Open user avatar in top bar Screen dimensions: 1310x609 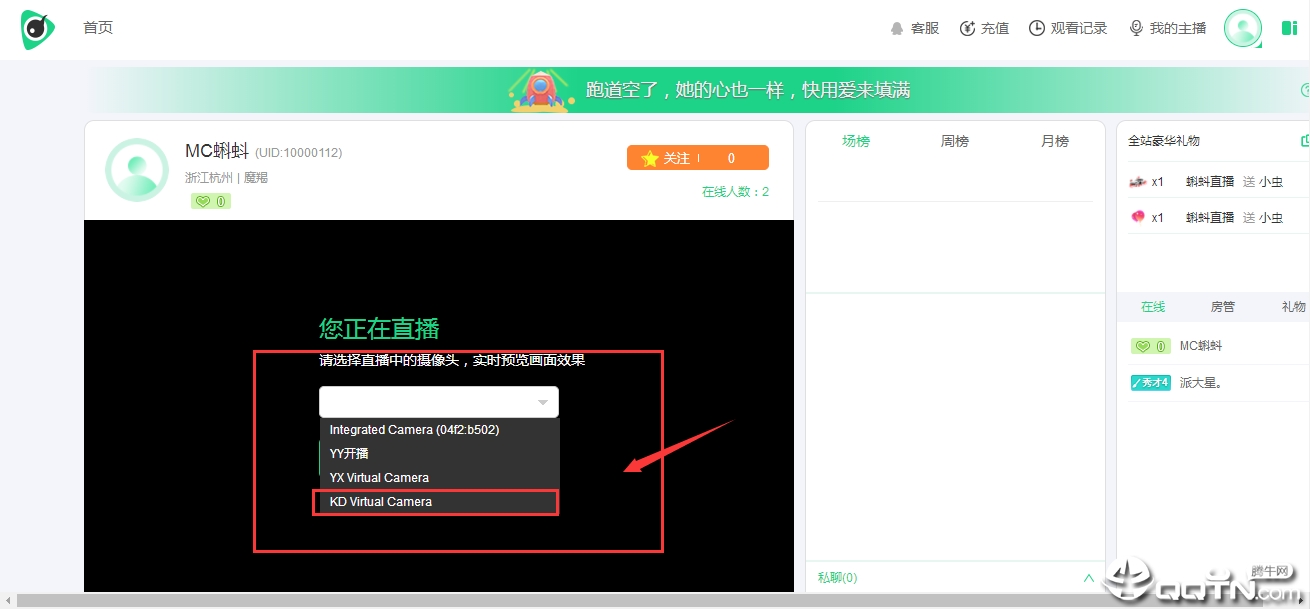pos(1243,28)
